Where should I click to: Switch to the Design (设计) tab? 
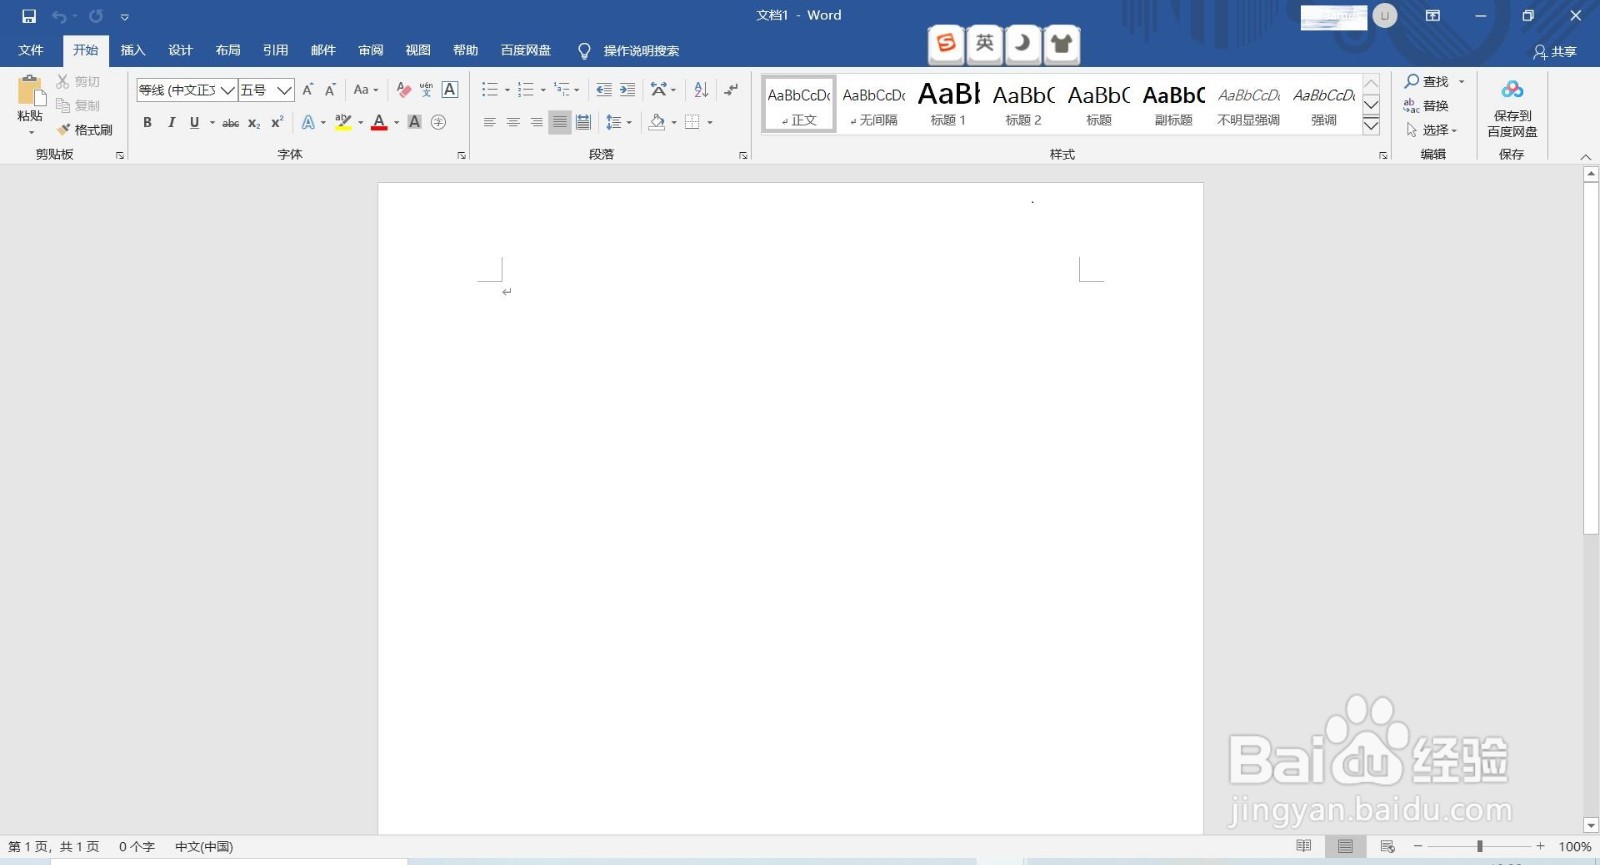pos(180,51)
